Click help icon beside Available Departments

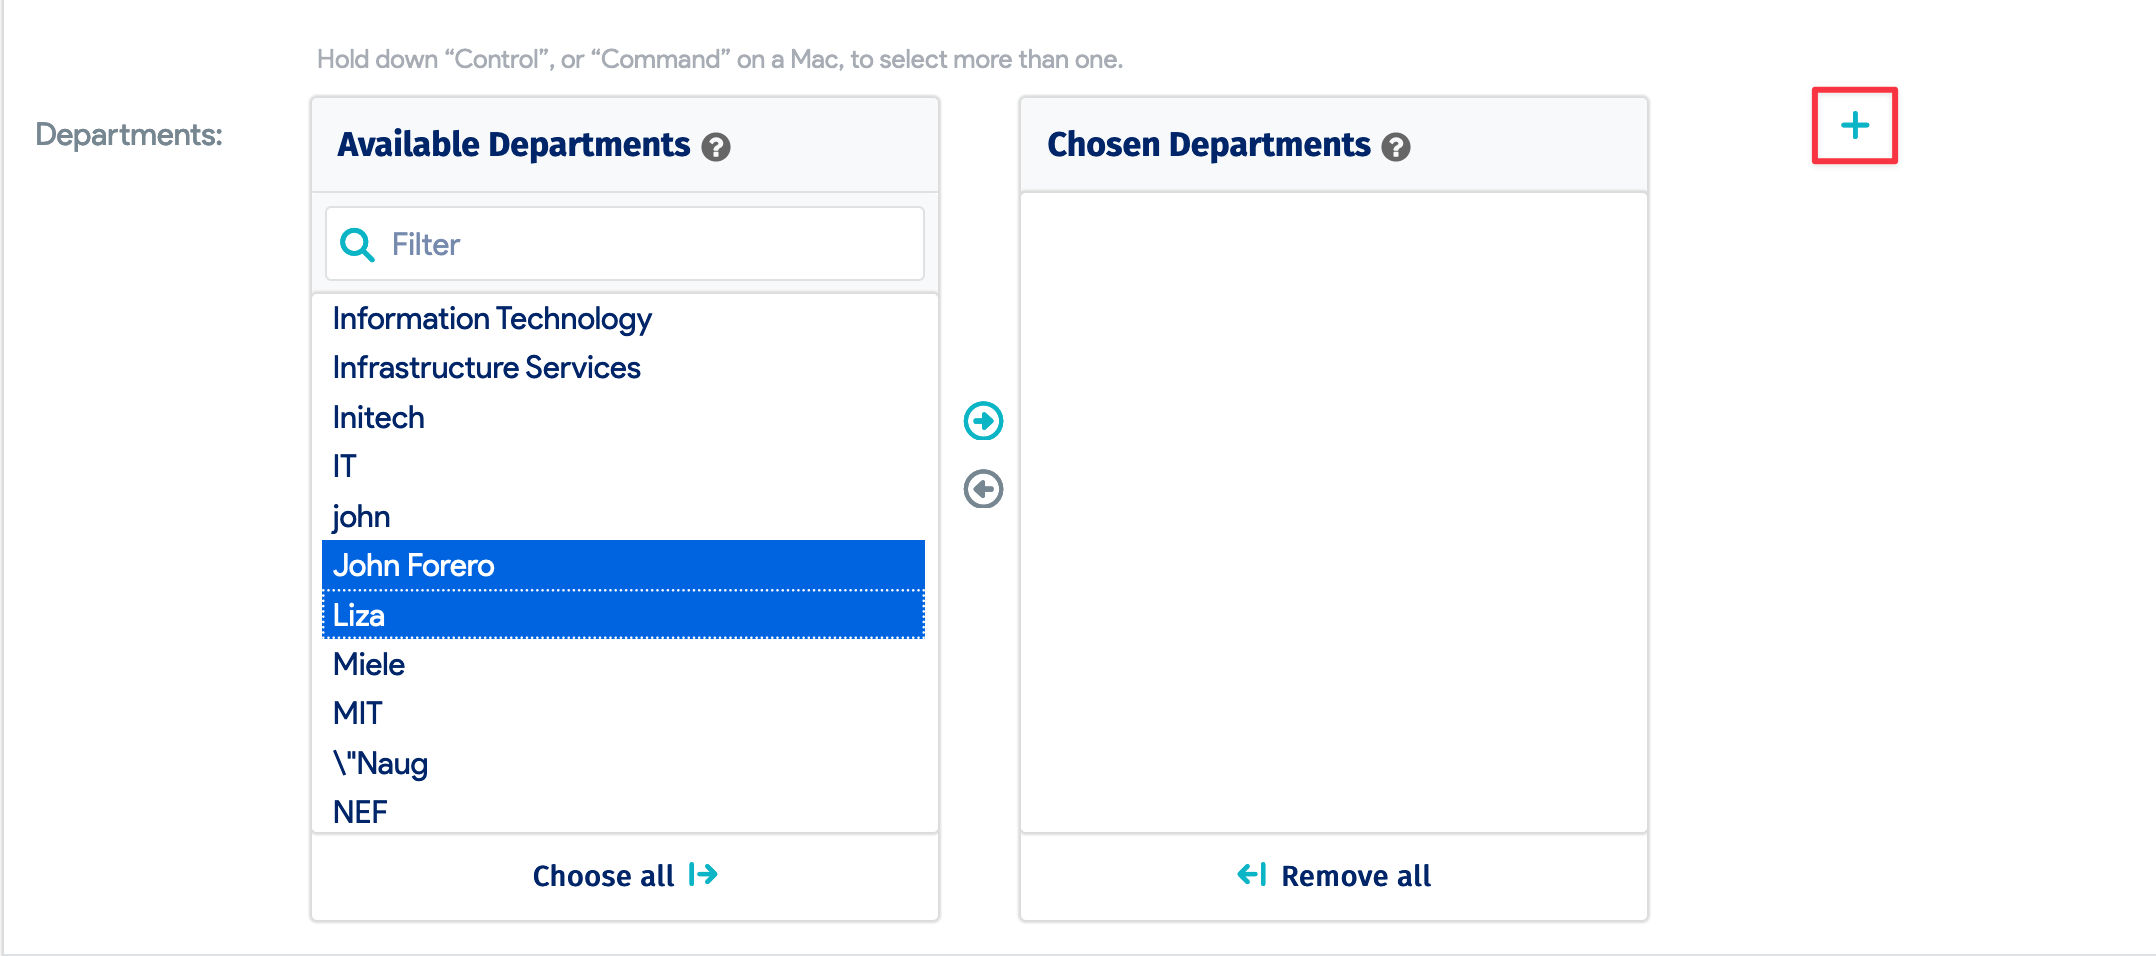[716, 147]
